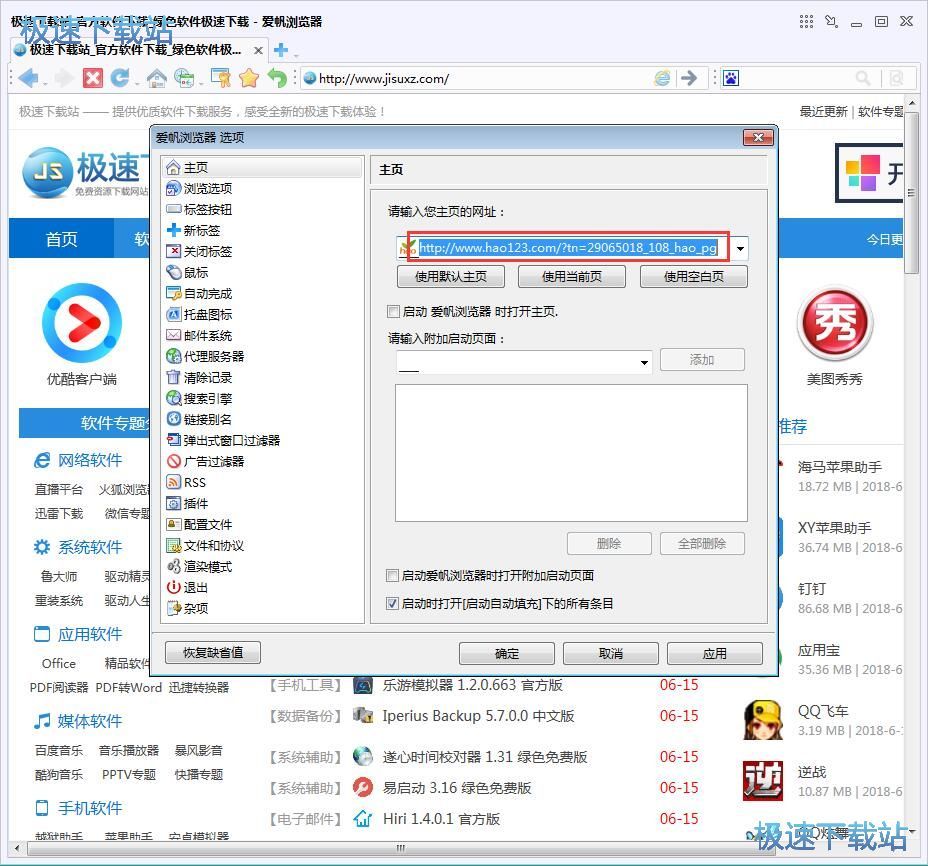Open 网络软件 category link
This screenshot has width=928, height=866.
90,461
